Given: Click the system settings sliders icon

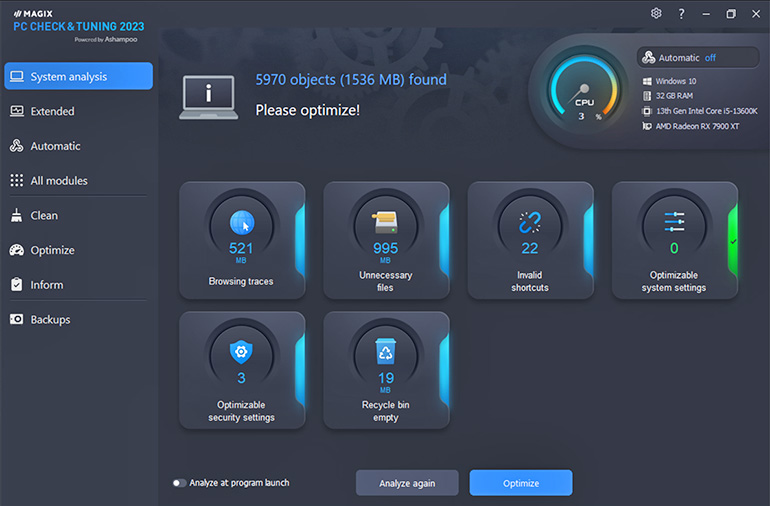Looking at the screenshot, I should pos(674,222).
